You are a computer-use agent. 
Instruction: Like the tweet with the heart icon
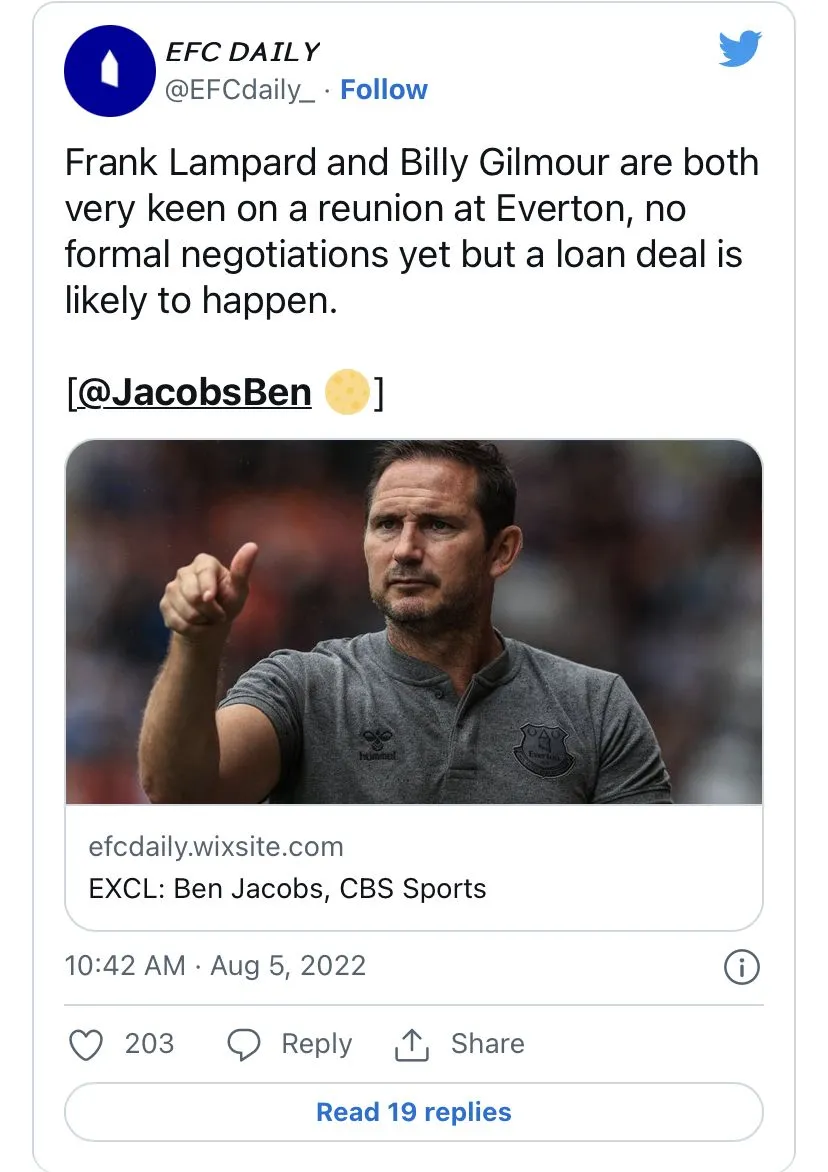[x=86, y=1044]
